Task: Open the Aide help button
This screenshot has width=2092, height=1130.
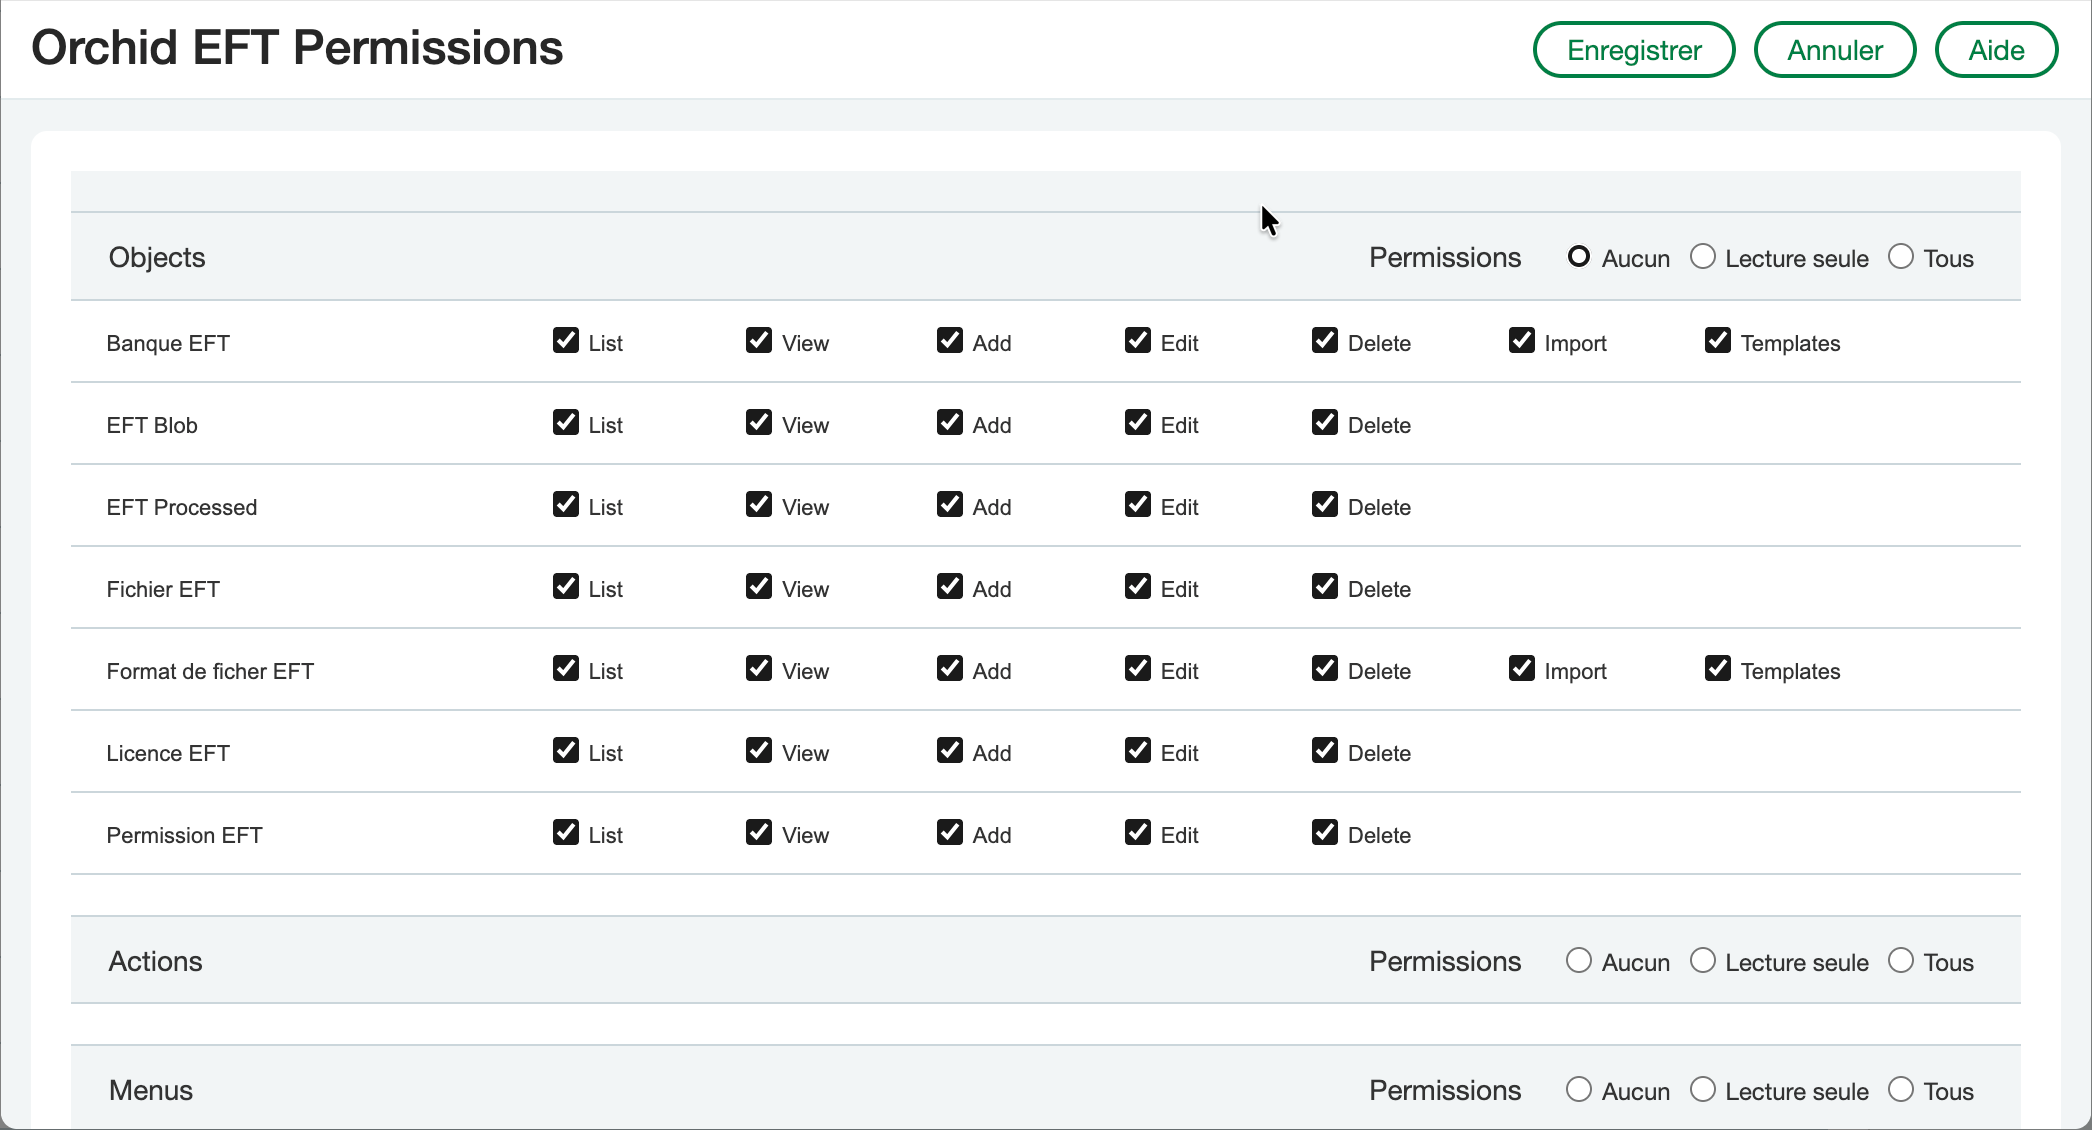Action: tap(1996, 50)
